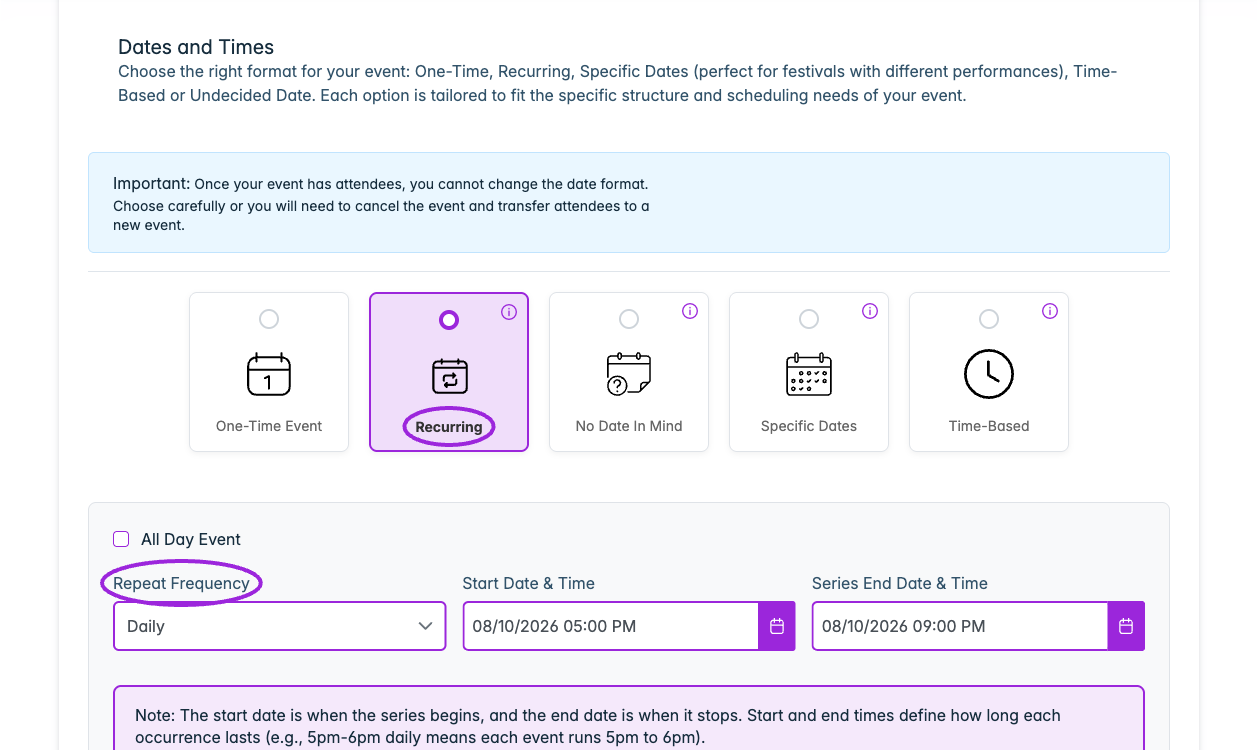Select the Recurring radio button
This screenshot has height=750, width=1258.
click(449, 319)
